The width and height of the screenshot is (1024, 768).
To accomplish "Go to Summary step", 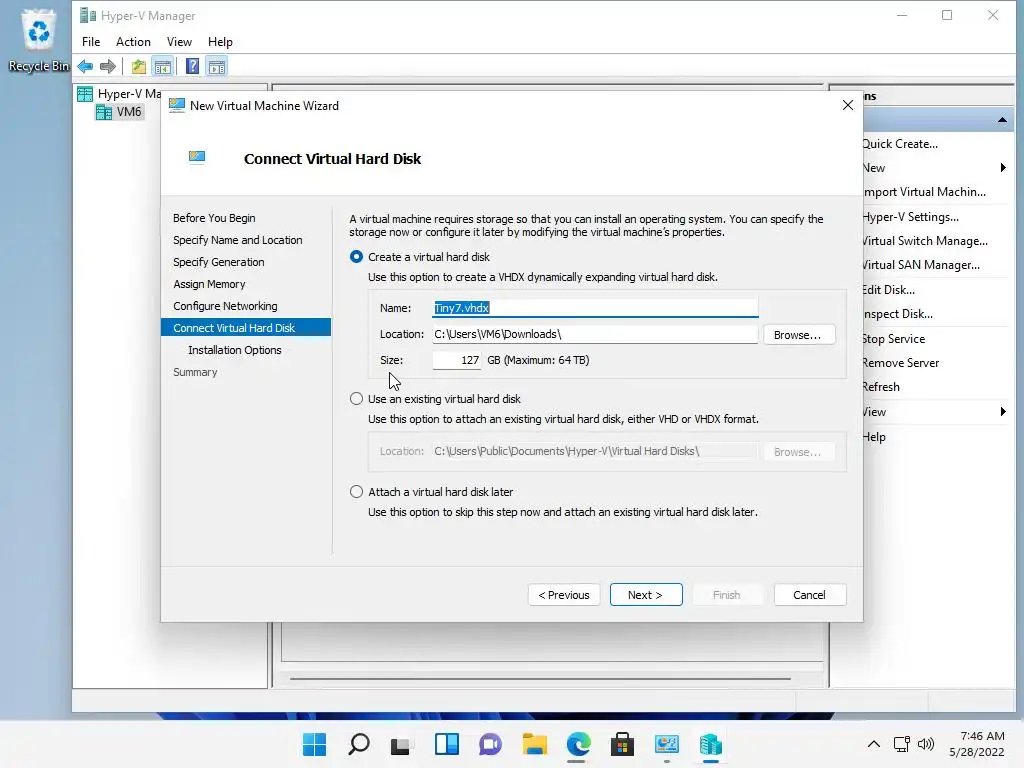I will [x=195, y=372].
